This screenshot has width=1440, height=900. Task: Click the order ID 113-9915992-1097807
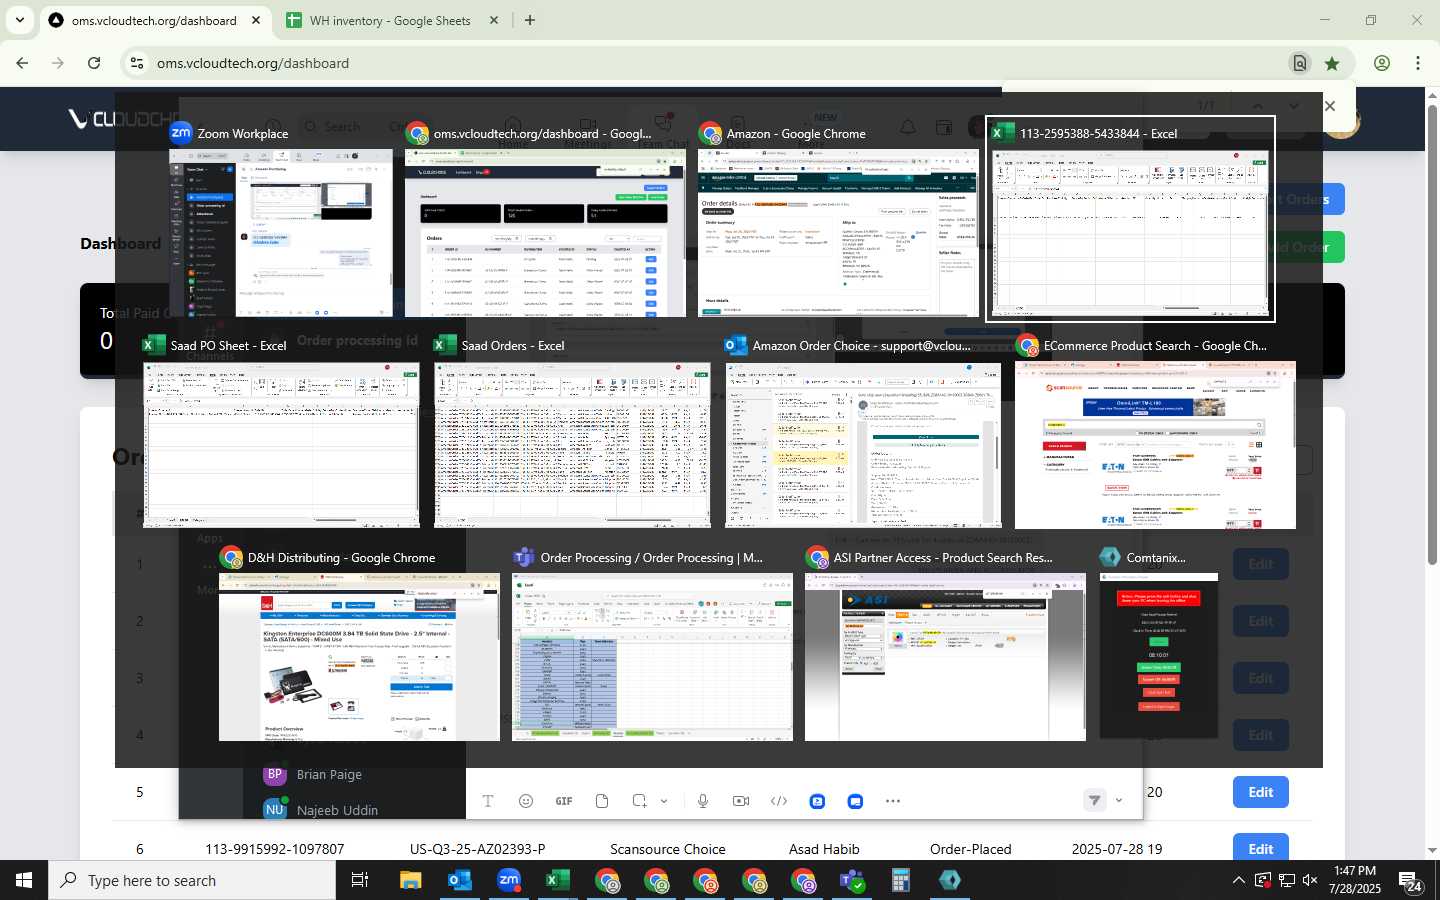click(x=275, y=849)
